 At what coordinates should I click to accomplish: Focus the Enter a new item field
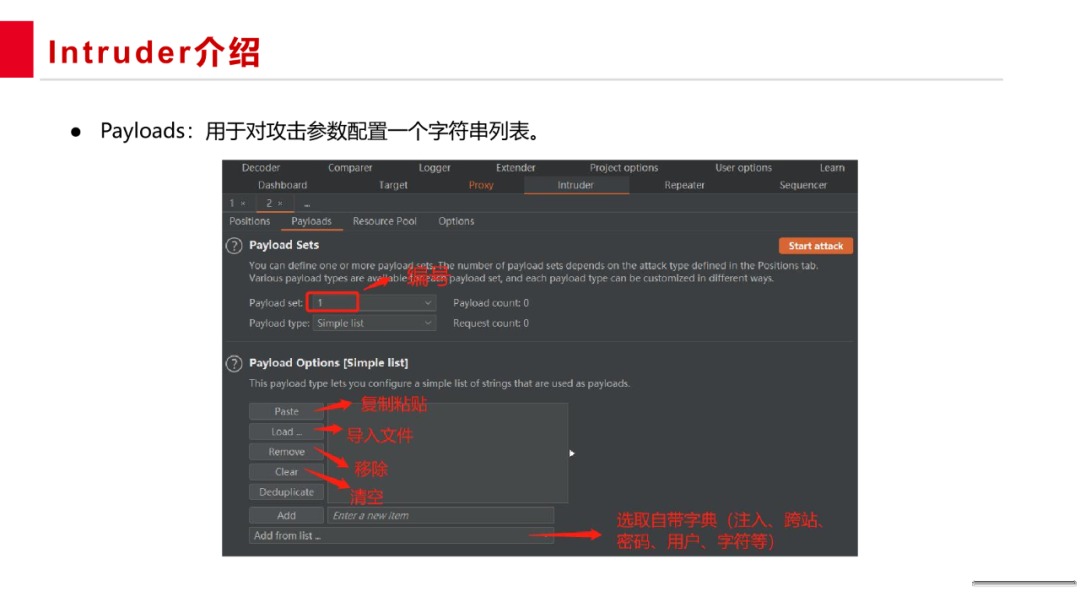tap(441, 515)
